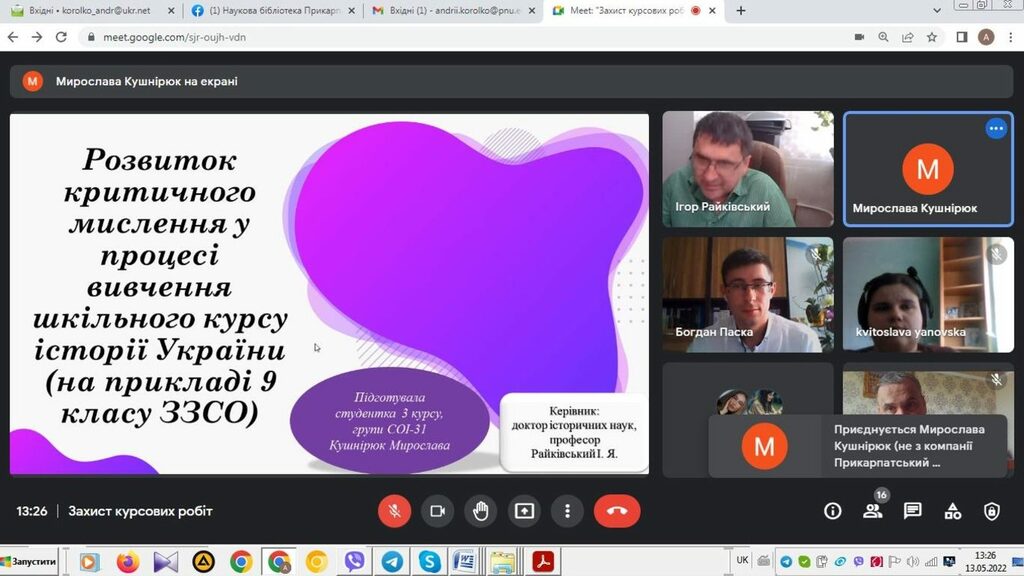Bookmark this page with the star icon
The height and width of the screenshot is (576, 1024).
932,37
